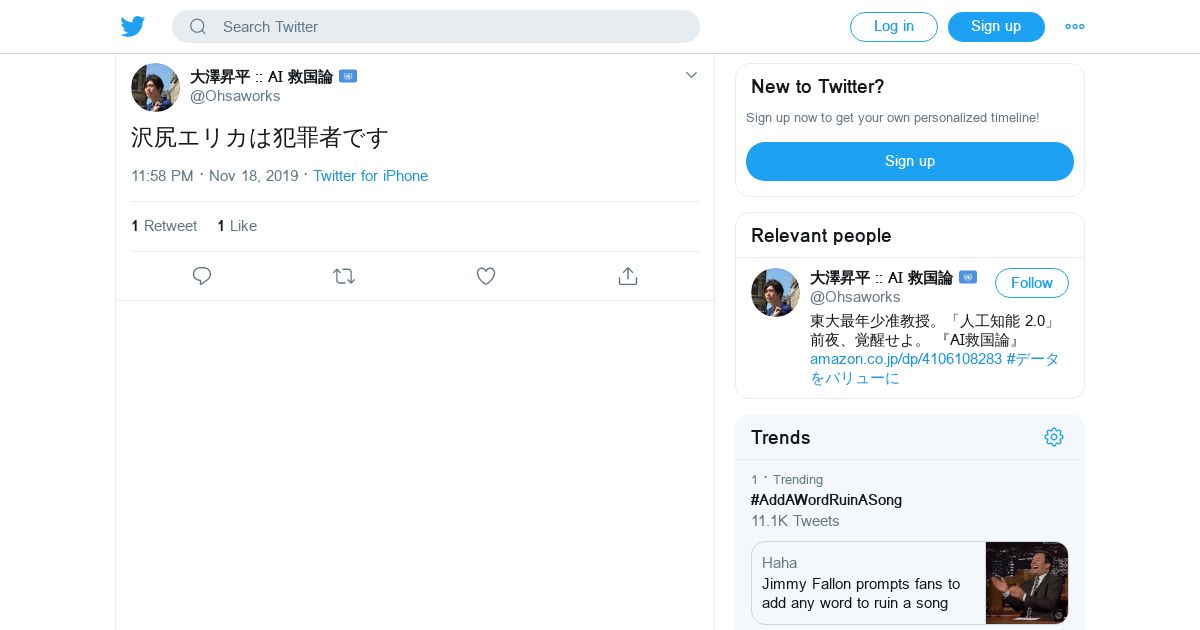Image resolution: width=1200 pixels, height=630 pixels.
Task: Open Jimmy Fallon thumbnail image
Action: pyautogui.click(x=1027, y=583)
